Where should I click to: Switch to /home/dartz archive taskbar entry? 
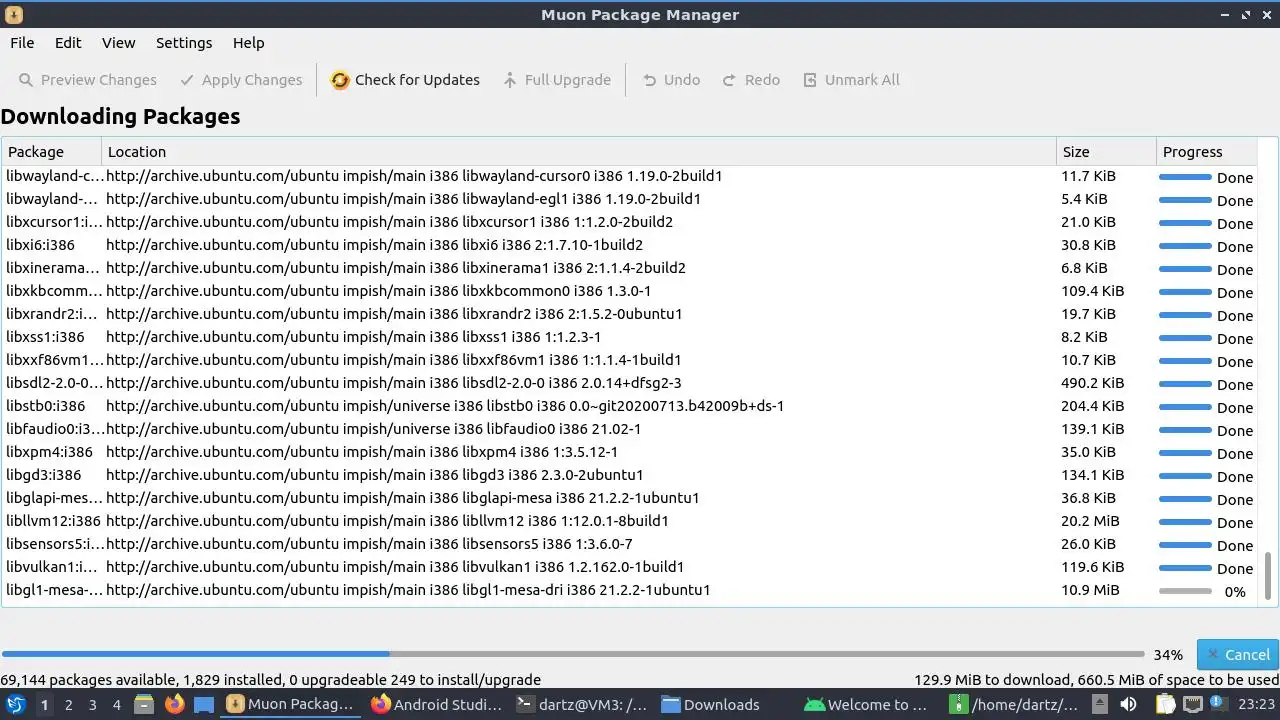(1016, 705)
